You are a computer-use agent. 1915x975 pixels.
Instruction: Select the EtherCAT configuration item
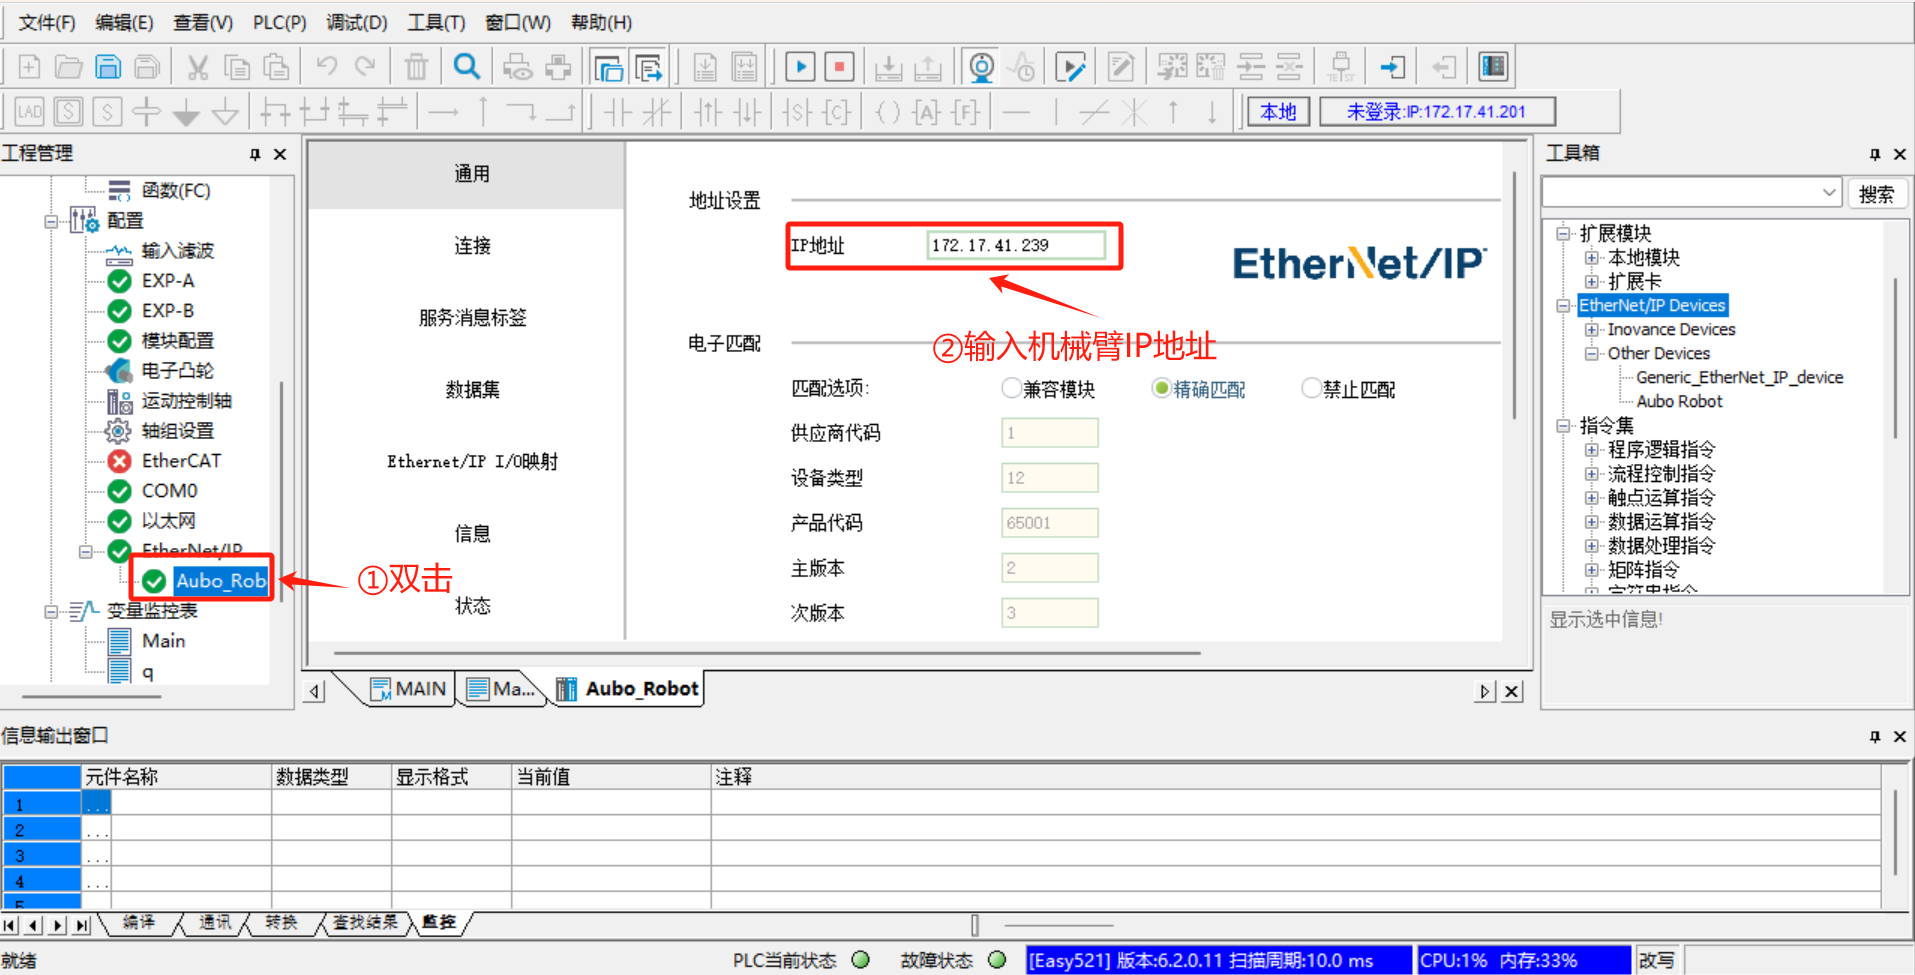pos(181,461)
